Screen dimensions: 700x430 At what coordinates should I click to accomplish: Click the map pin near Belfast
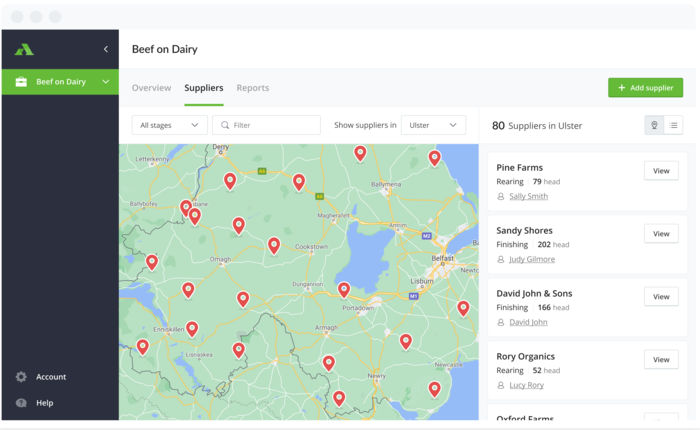(x=463, y=307)
